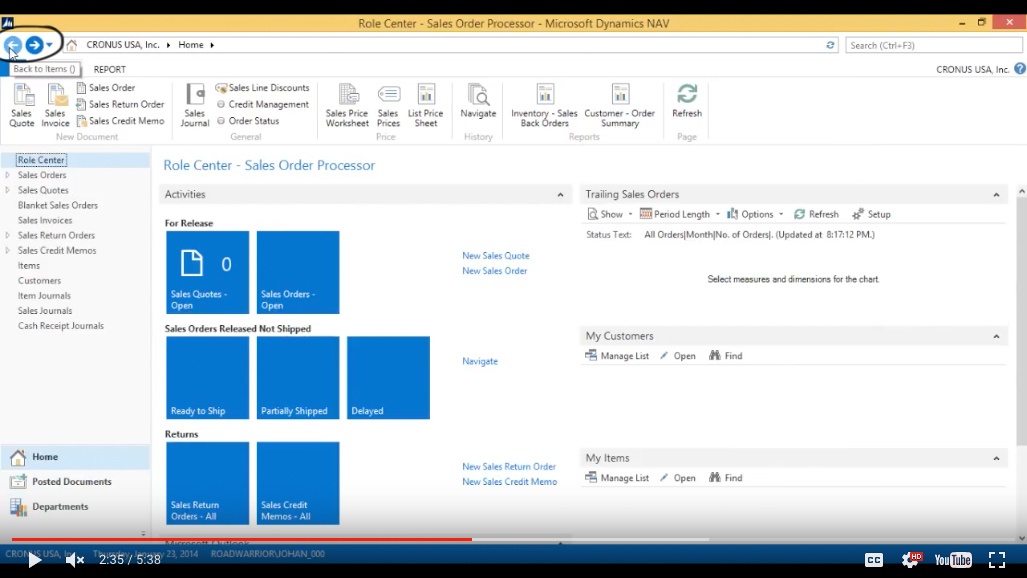
Task: Select Sales Order in New Document group
Action: pyautogui.click(x=105, y=87)
